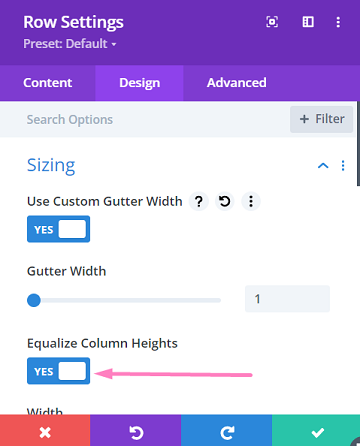Click the blue redo button
Image resolution: width=360 pixels, height=446 pixels.
tap(227, 431)
